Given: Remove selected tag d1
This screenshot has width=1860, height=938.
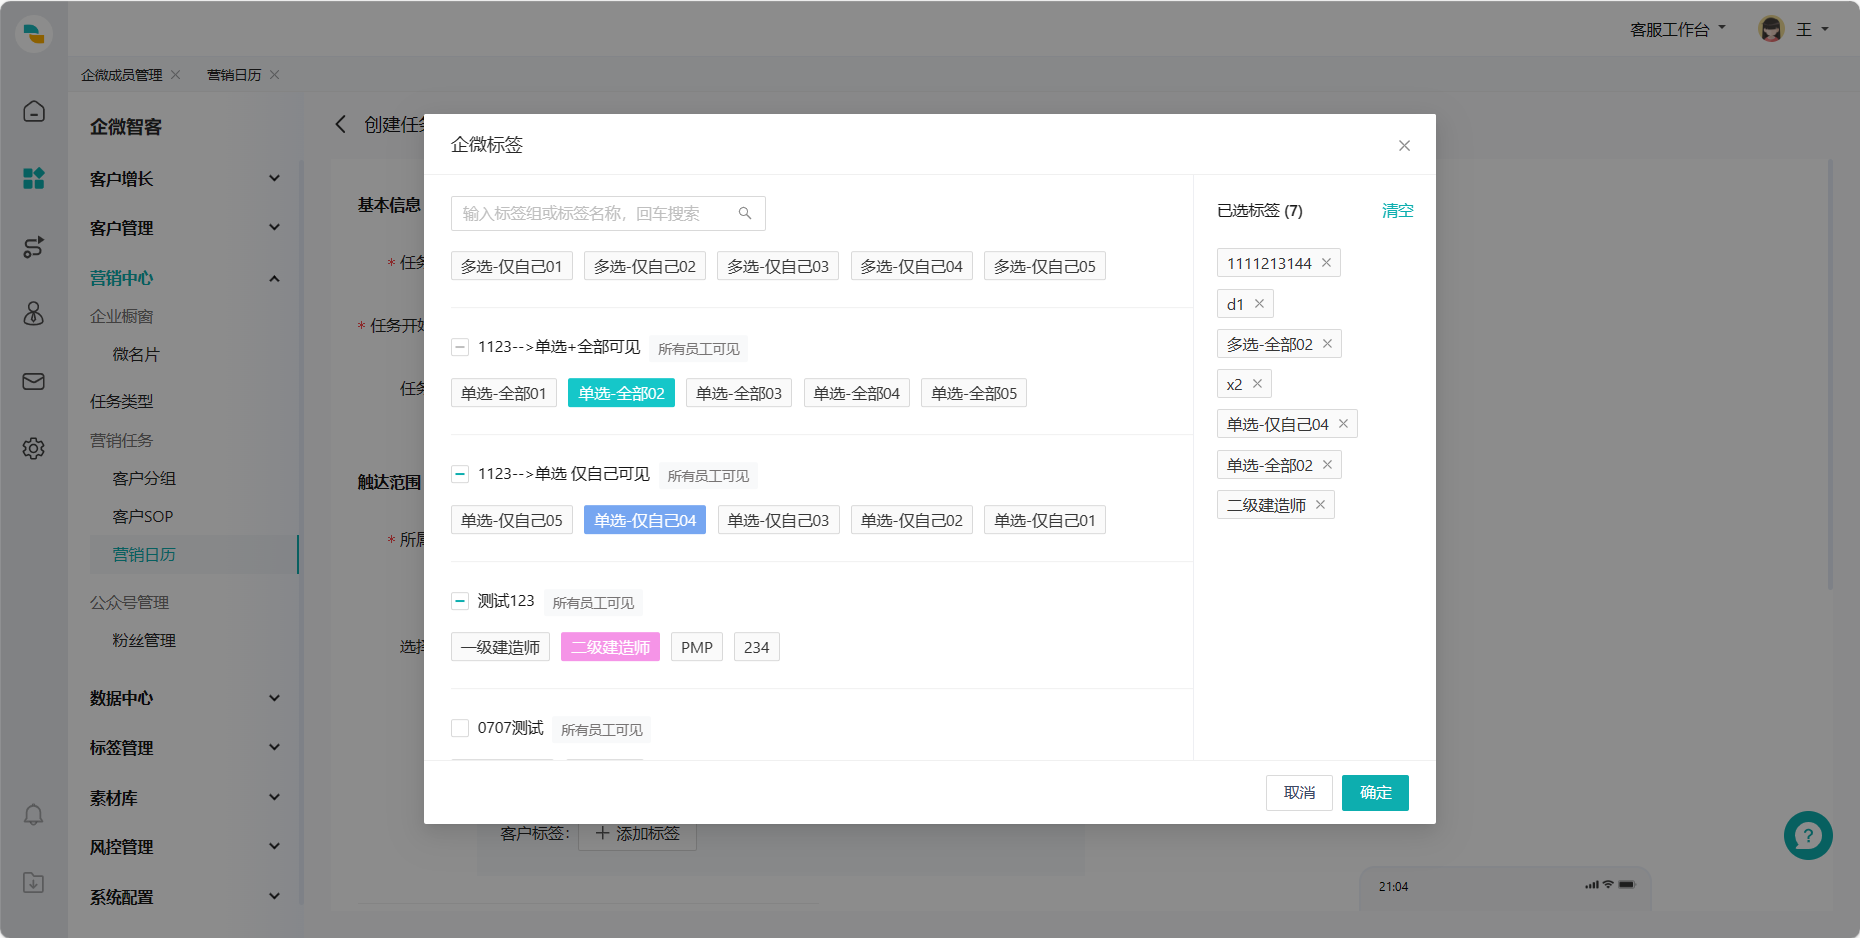Looking at the screenshot, I should [1259, 304].
